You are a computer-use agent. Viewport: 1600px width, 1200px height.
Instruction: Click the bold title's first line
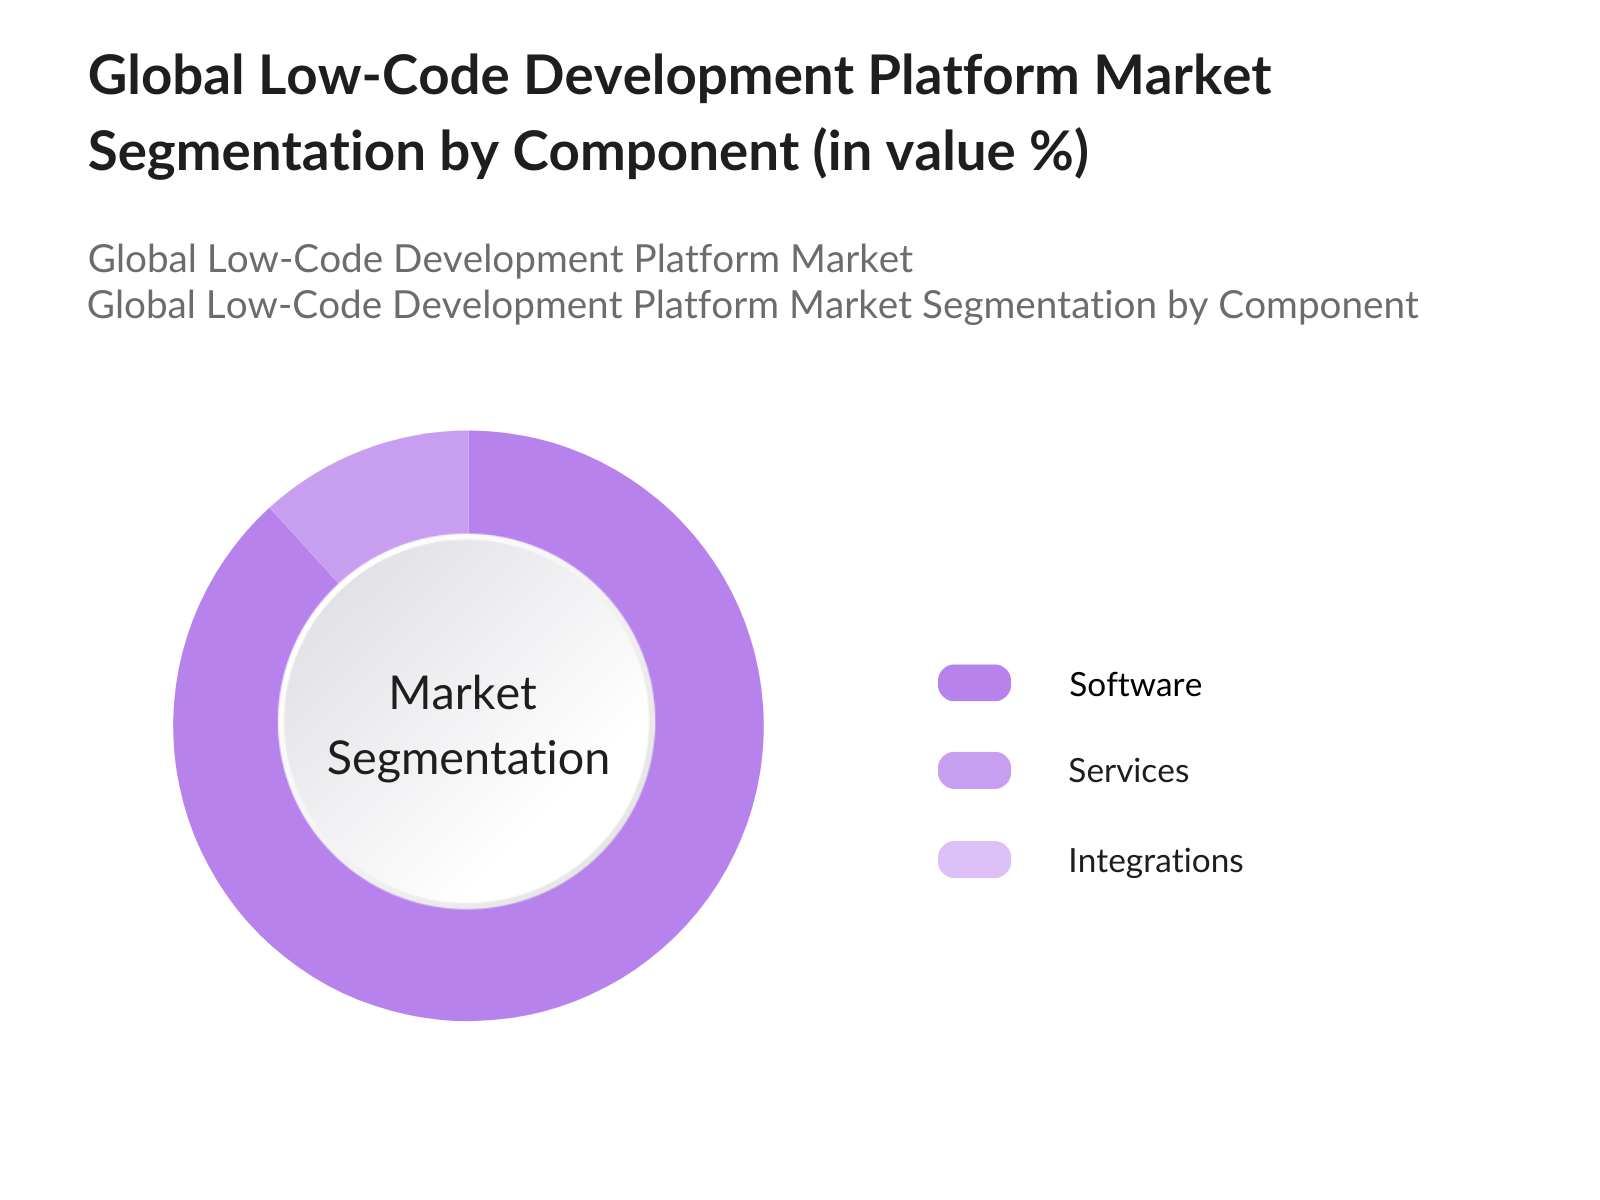pyautogui.click(x=680, y=76)
